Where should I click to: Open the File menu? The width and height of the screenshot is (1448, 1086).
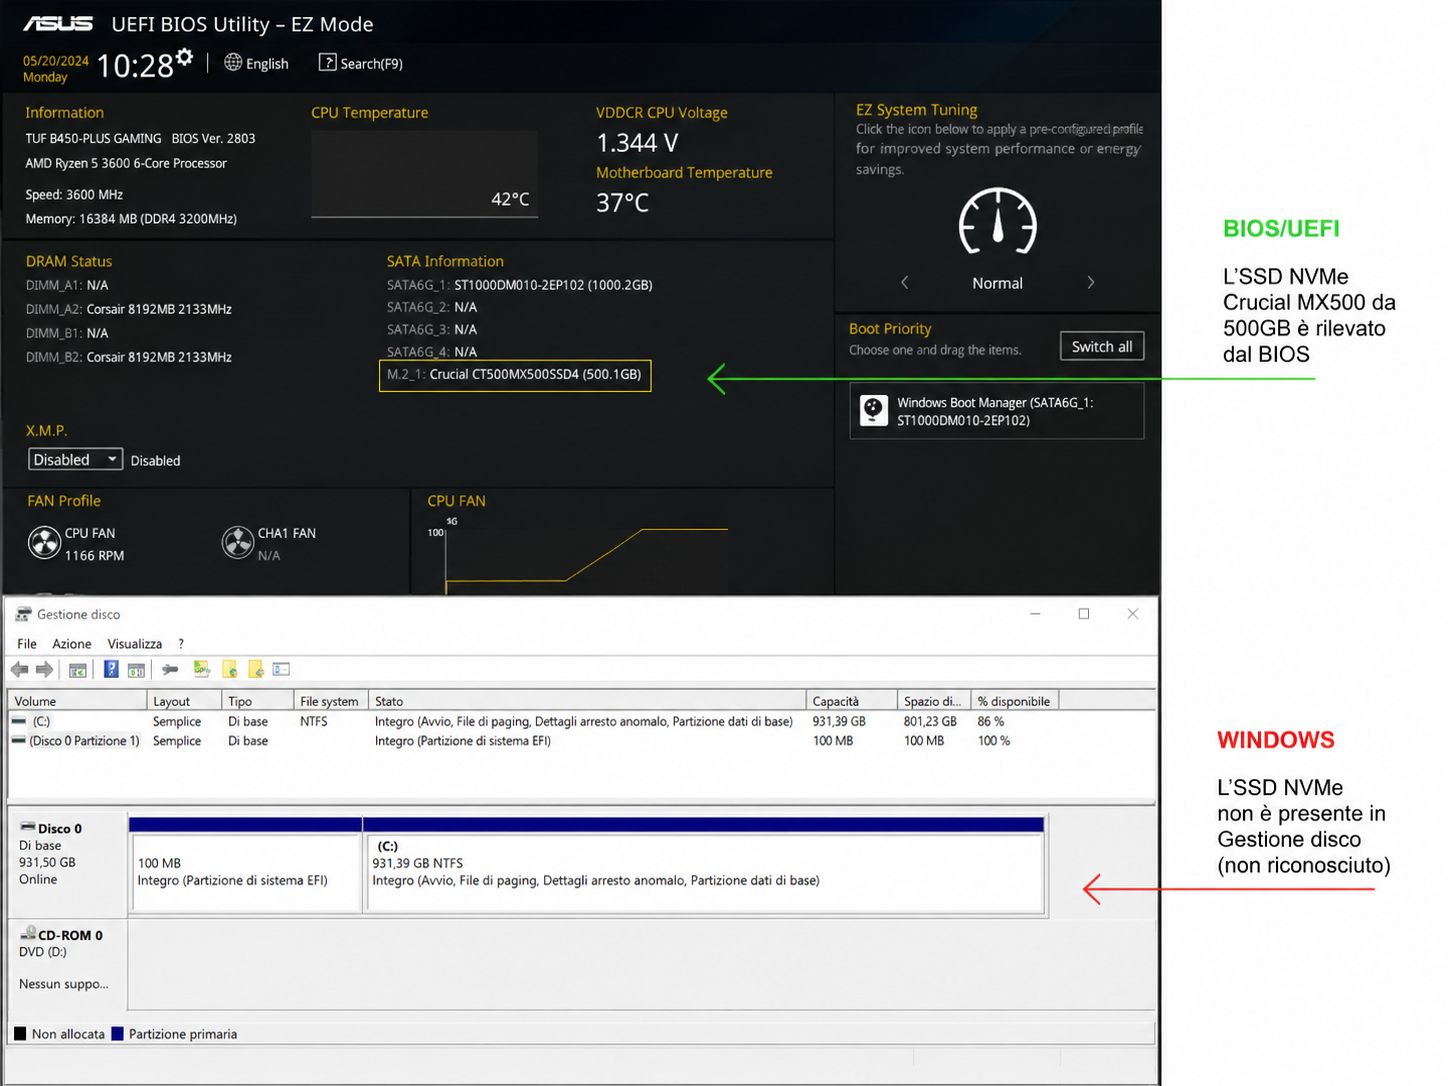(27, 644)
